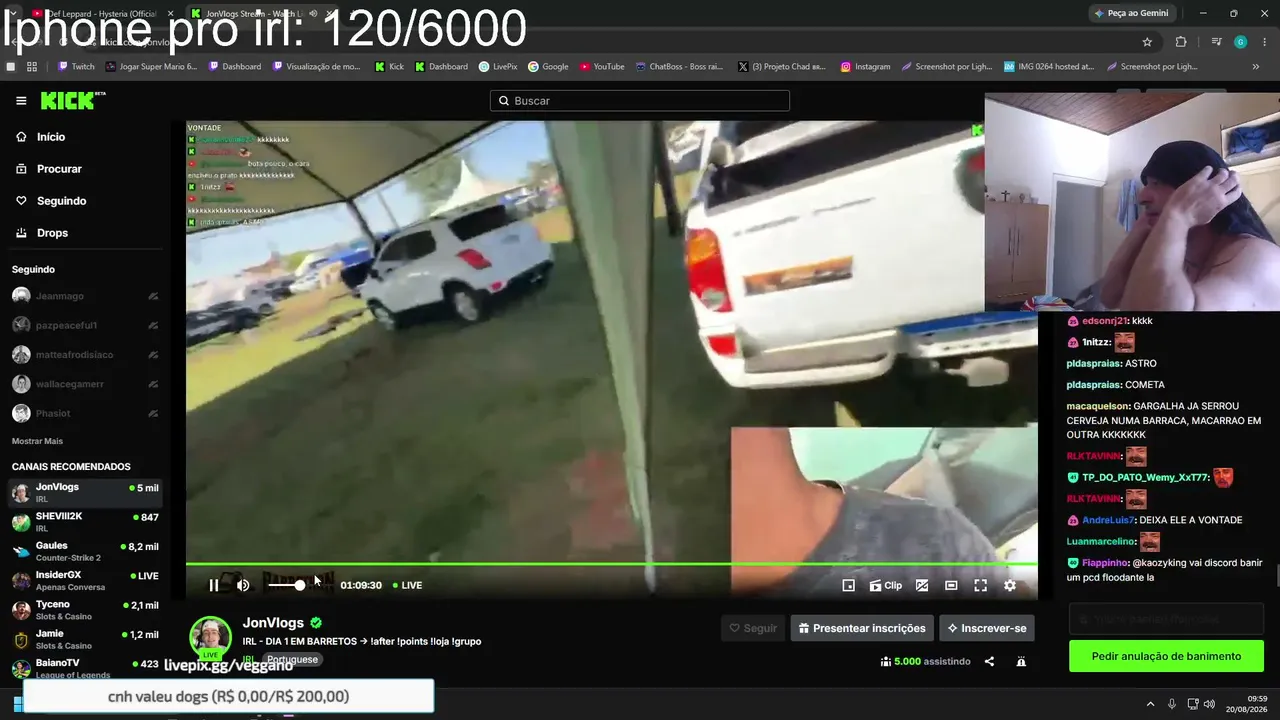Create a Clip of the stream
The image size is (1280, 720).
pyautogui.click(x=885, y=585)
